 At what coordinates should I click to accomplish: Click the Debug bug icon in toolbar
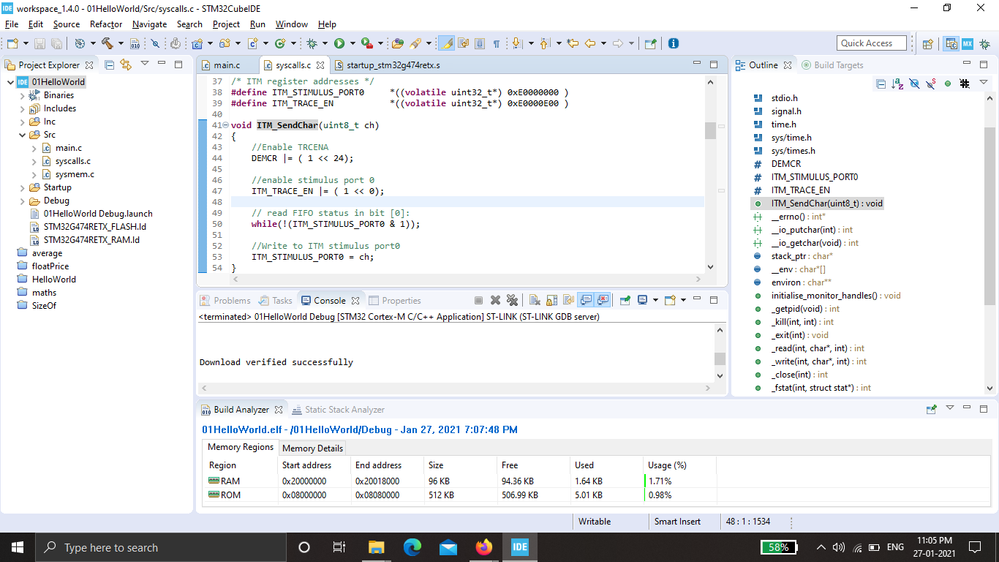pos(312,43)
